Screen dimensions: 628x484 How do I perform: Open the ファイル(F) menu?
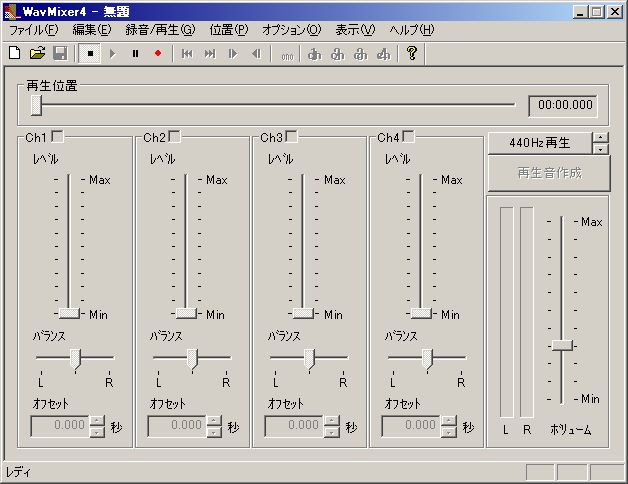34,30
